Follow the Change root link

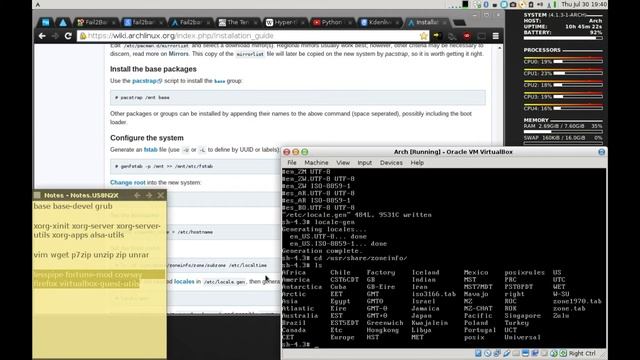point(128,182)
